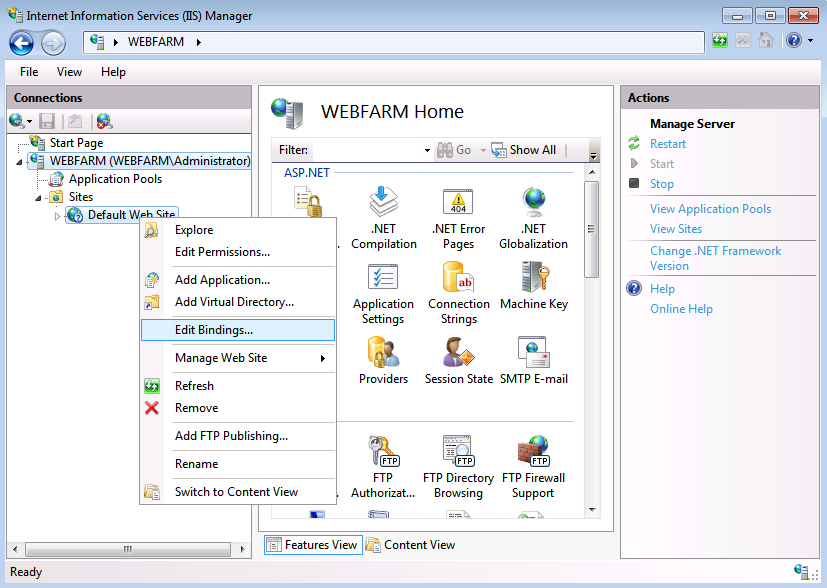This screenshot has width=827, height=588.
Task: Click the .NET Authorization lock icon
Action: [x=308, y=202]
